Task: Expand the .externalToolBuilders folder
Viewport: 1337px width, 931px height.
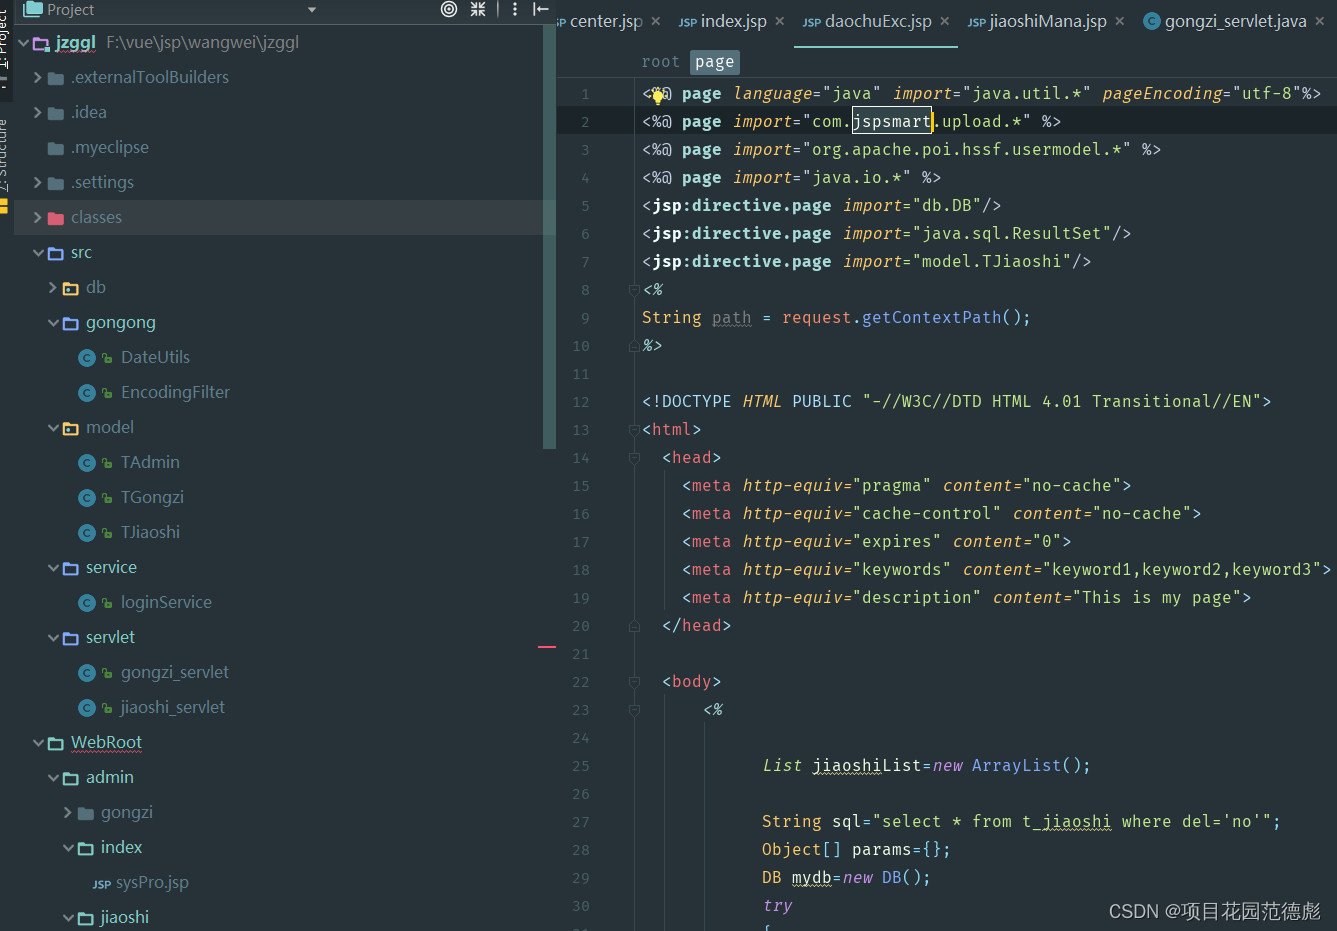Action: (38, 78)
